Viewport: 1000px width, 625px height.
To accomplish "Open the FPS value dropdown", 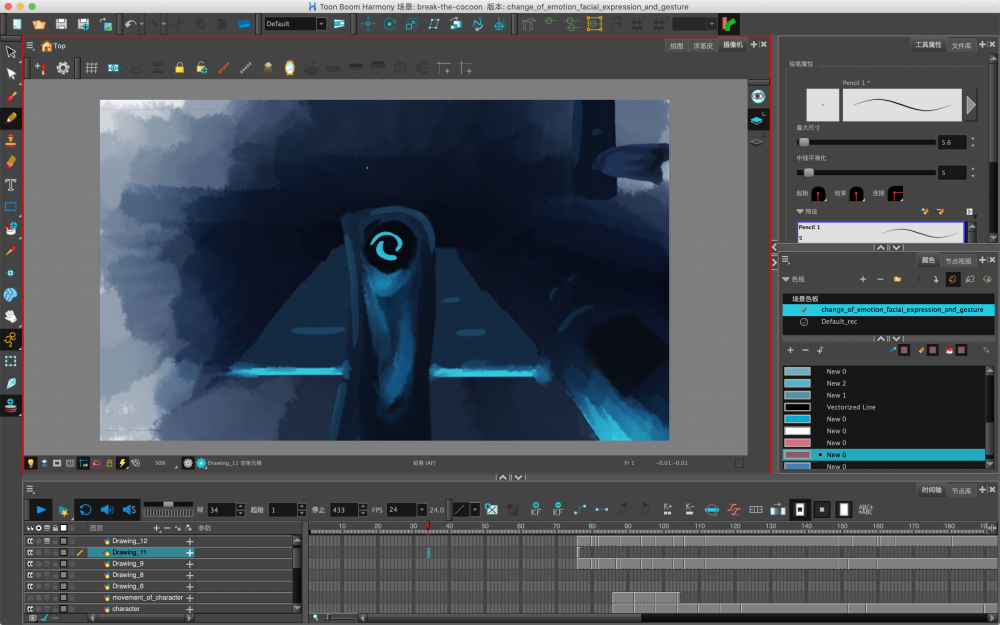I will pos(422,510).
